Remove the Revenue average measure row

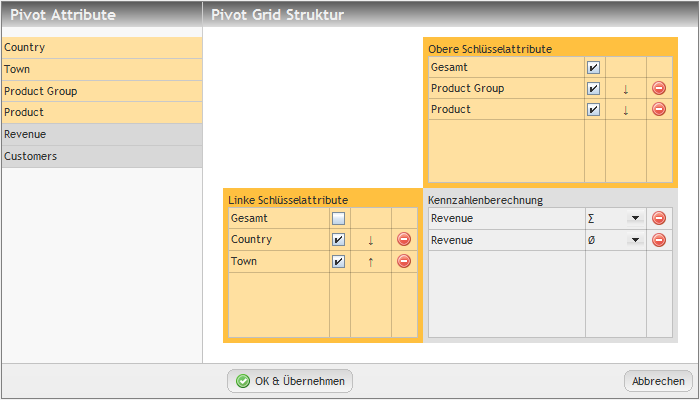pos(658,240)
